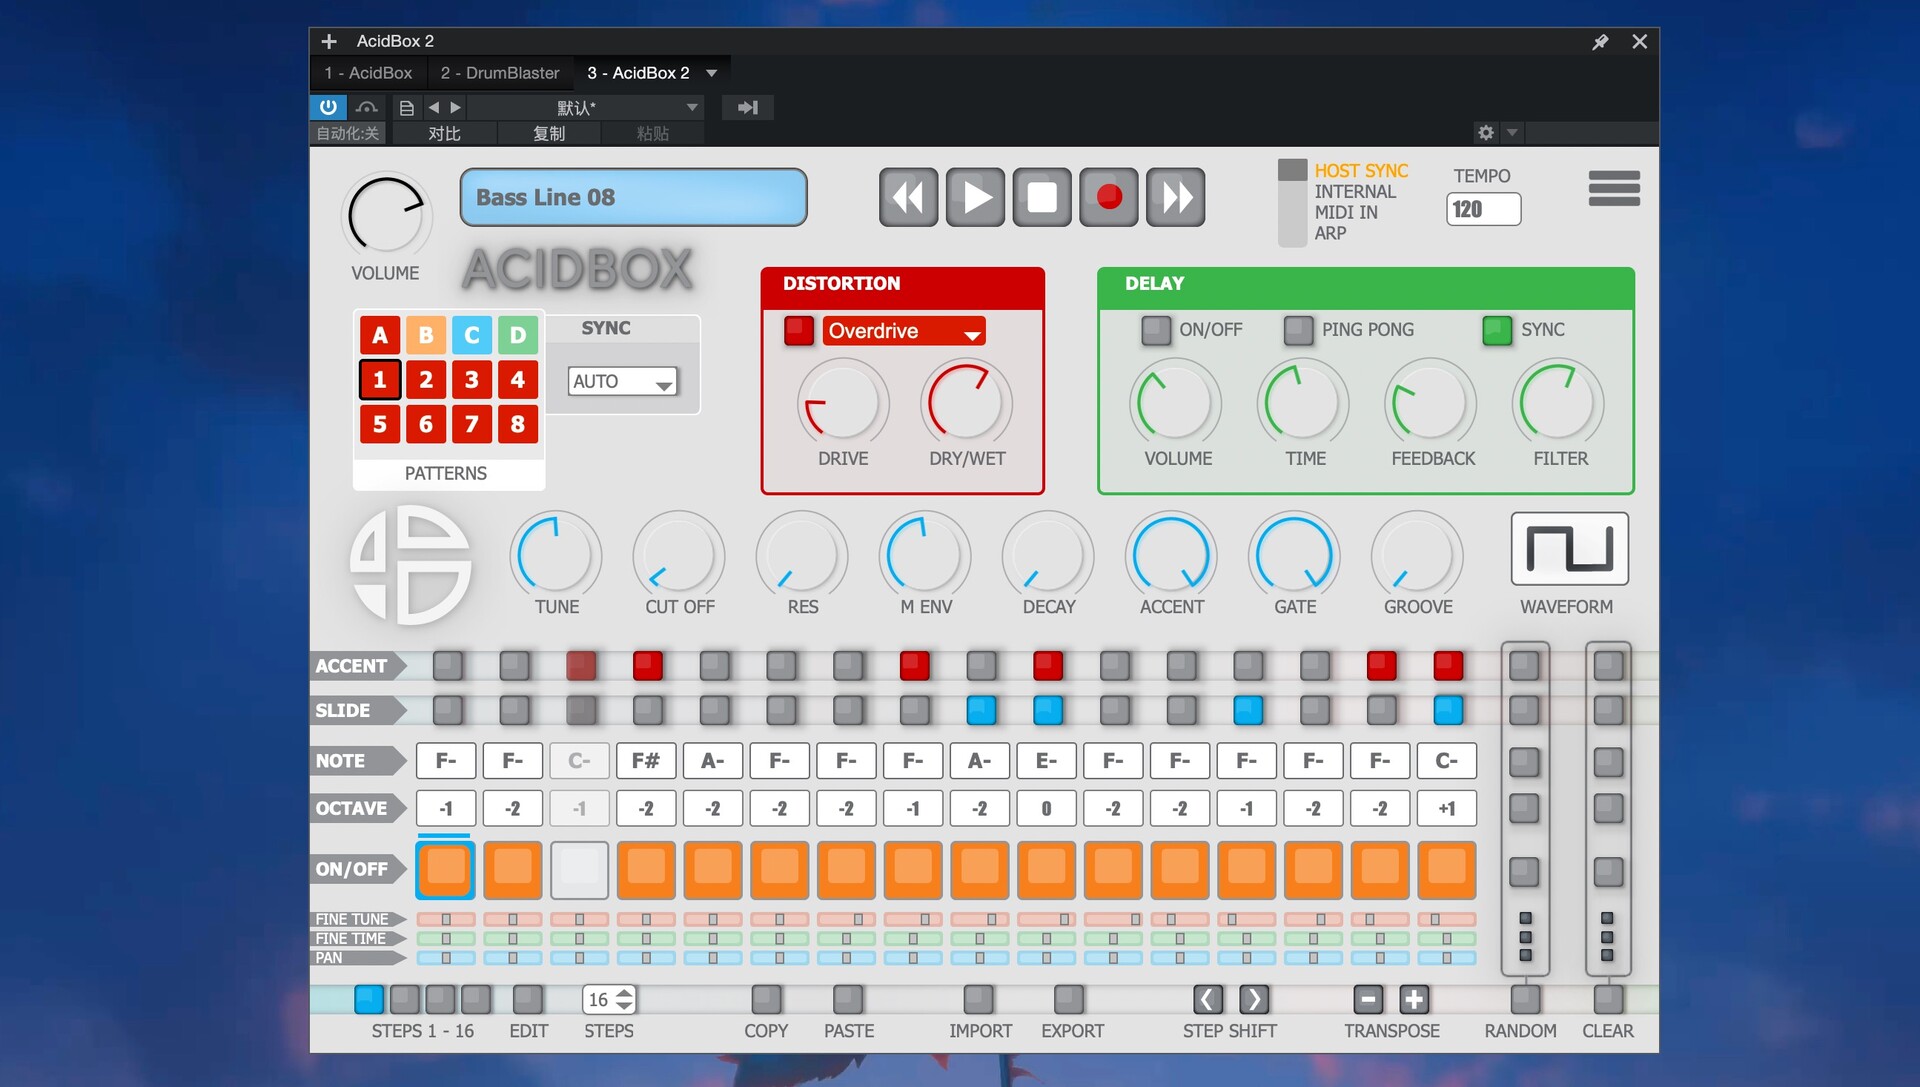Open the AUTO sync dropdown

[622, 381]
